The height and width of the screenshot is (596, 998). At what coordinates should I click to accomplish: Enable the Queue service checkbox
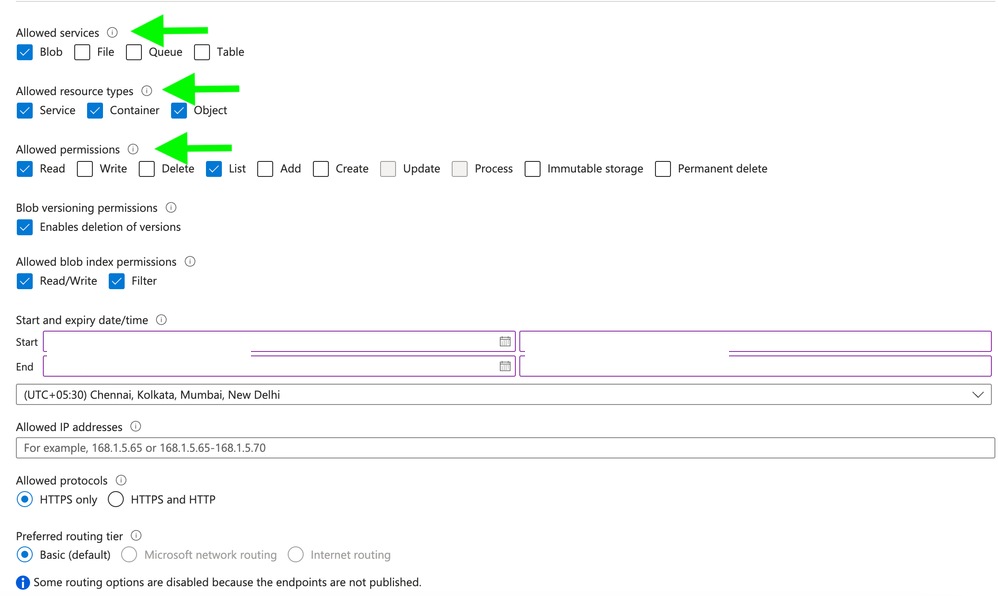(x=134, y=52)
